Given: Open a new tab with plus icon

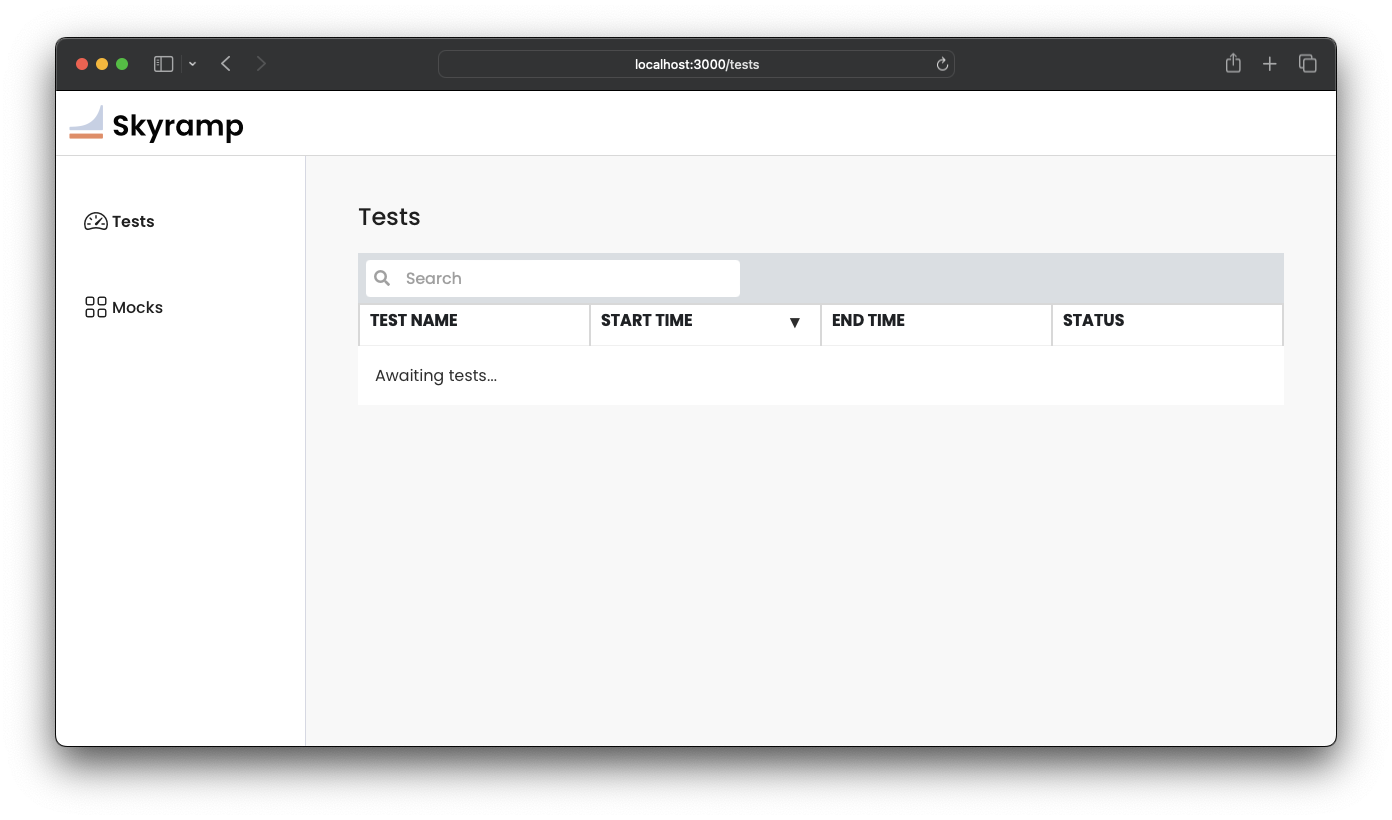Looking at the screenshot, I should pyautogui.click(x=1269, y=64).
